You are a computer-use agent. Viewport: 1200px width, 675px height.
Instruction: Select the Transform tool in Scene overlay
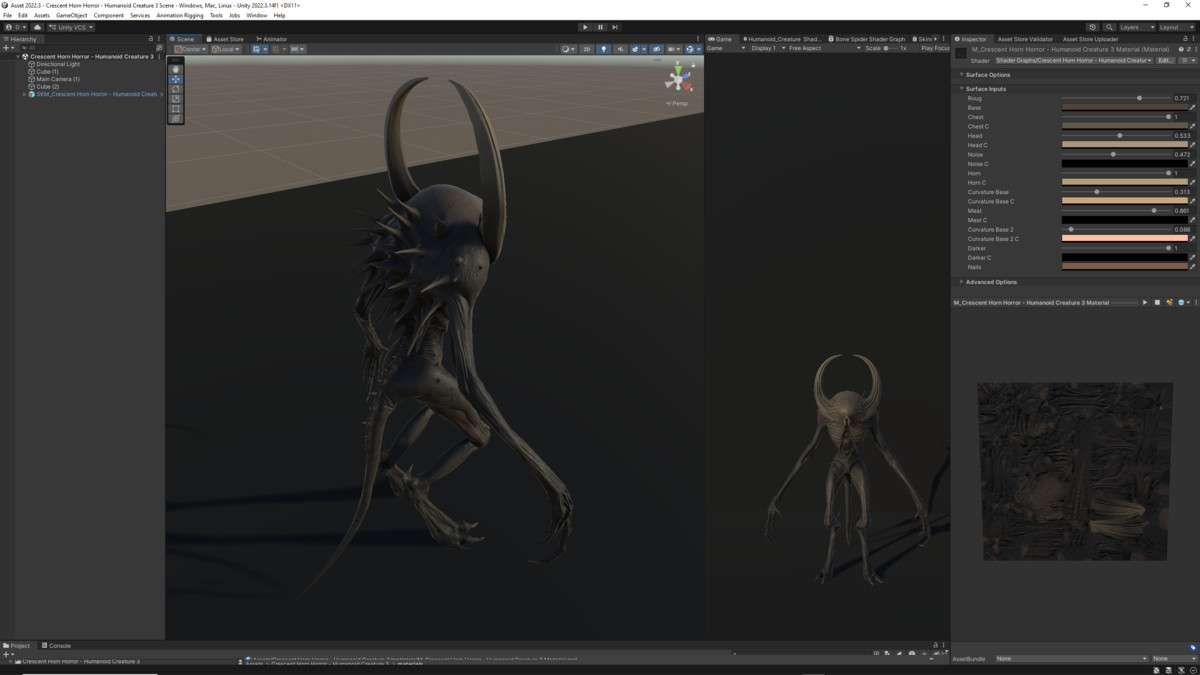pyautogui.click(x=176, y=118)
